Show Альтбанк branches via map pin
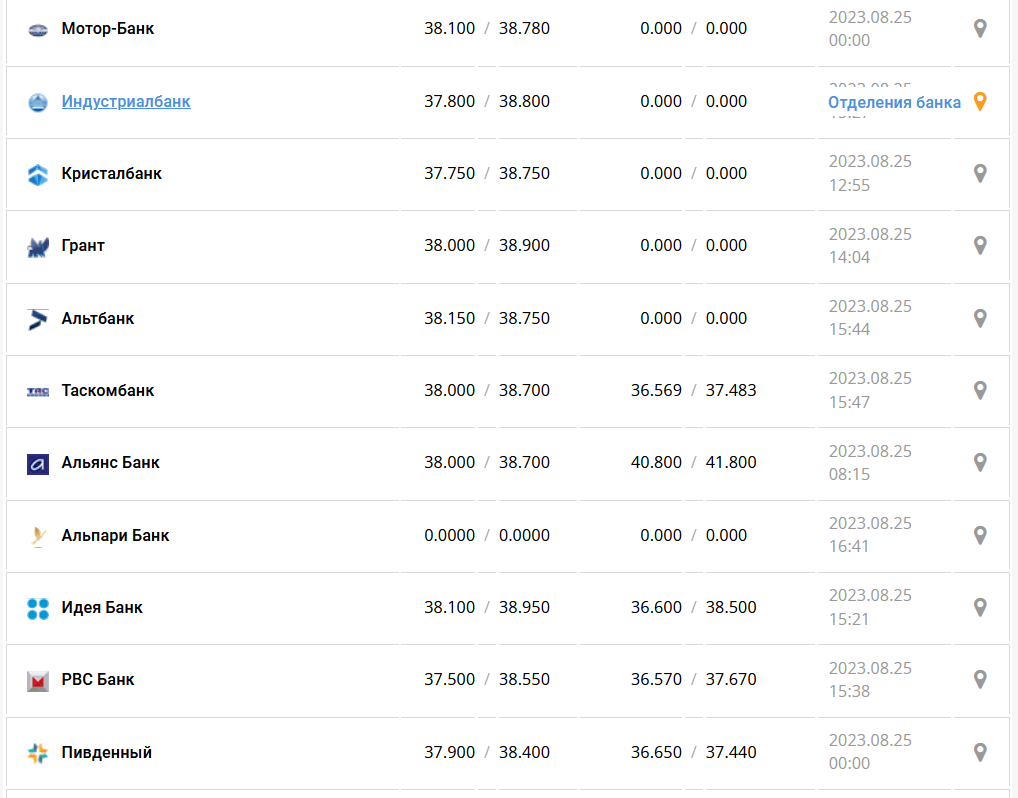Viewport: 1018px width, 798px height. pos(980,318)
